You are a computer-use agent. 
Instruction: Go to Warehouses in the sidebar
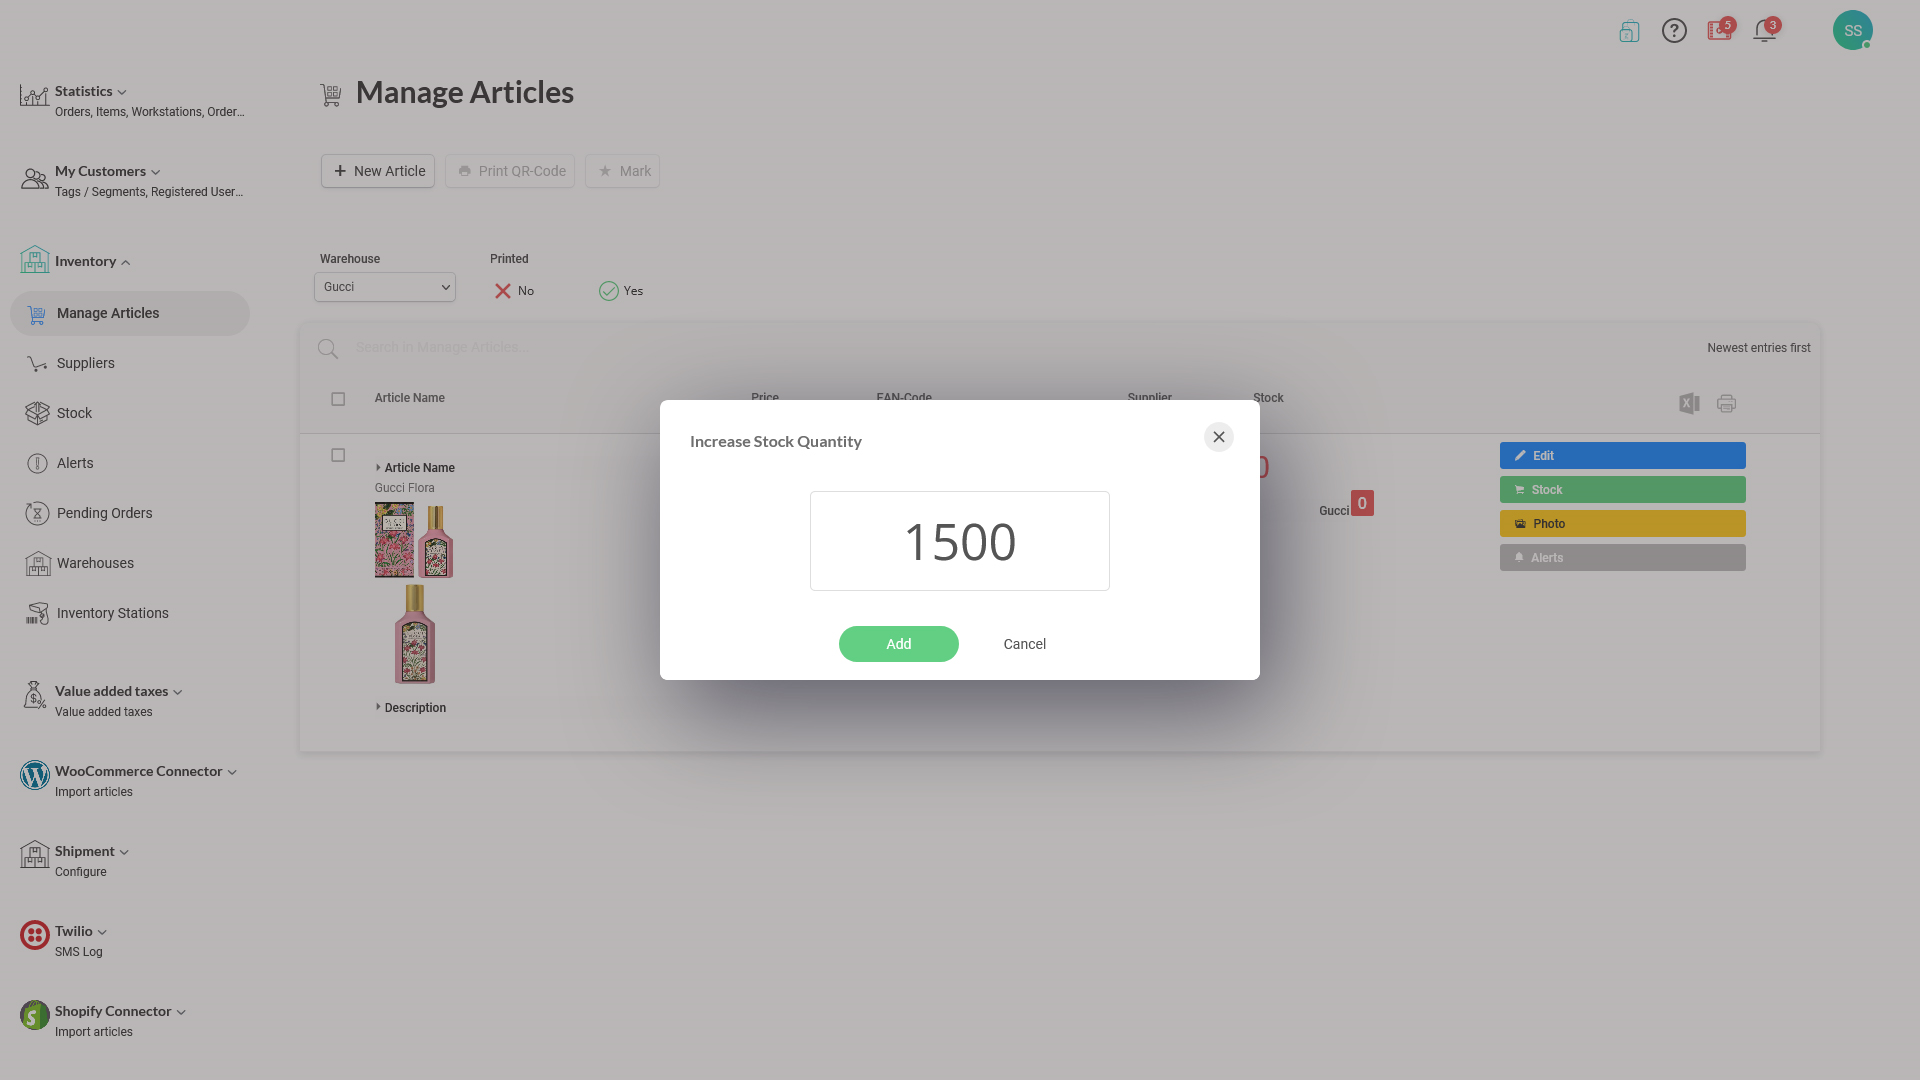click(x=95, y=563)
